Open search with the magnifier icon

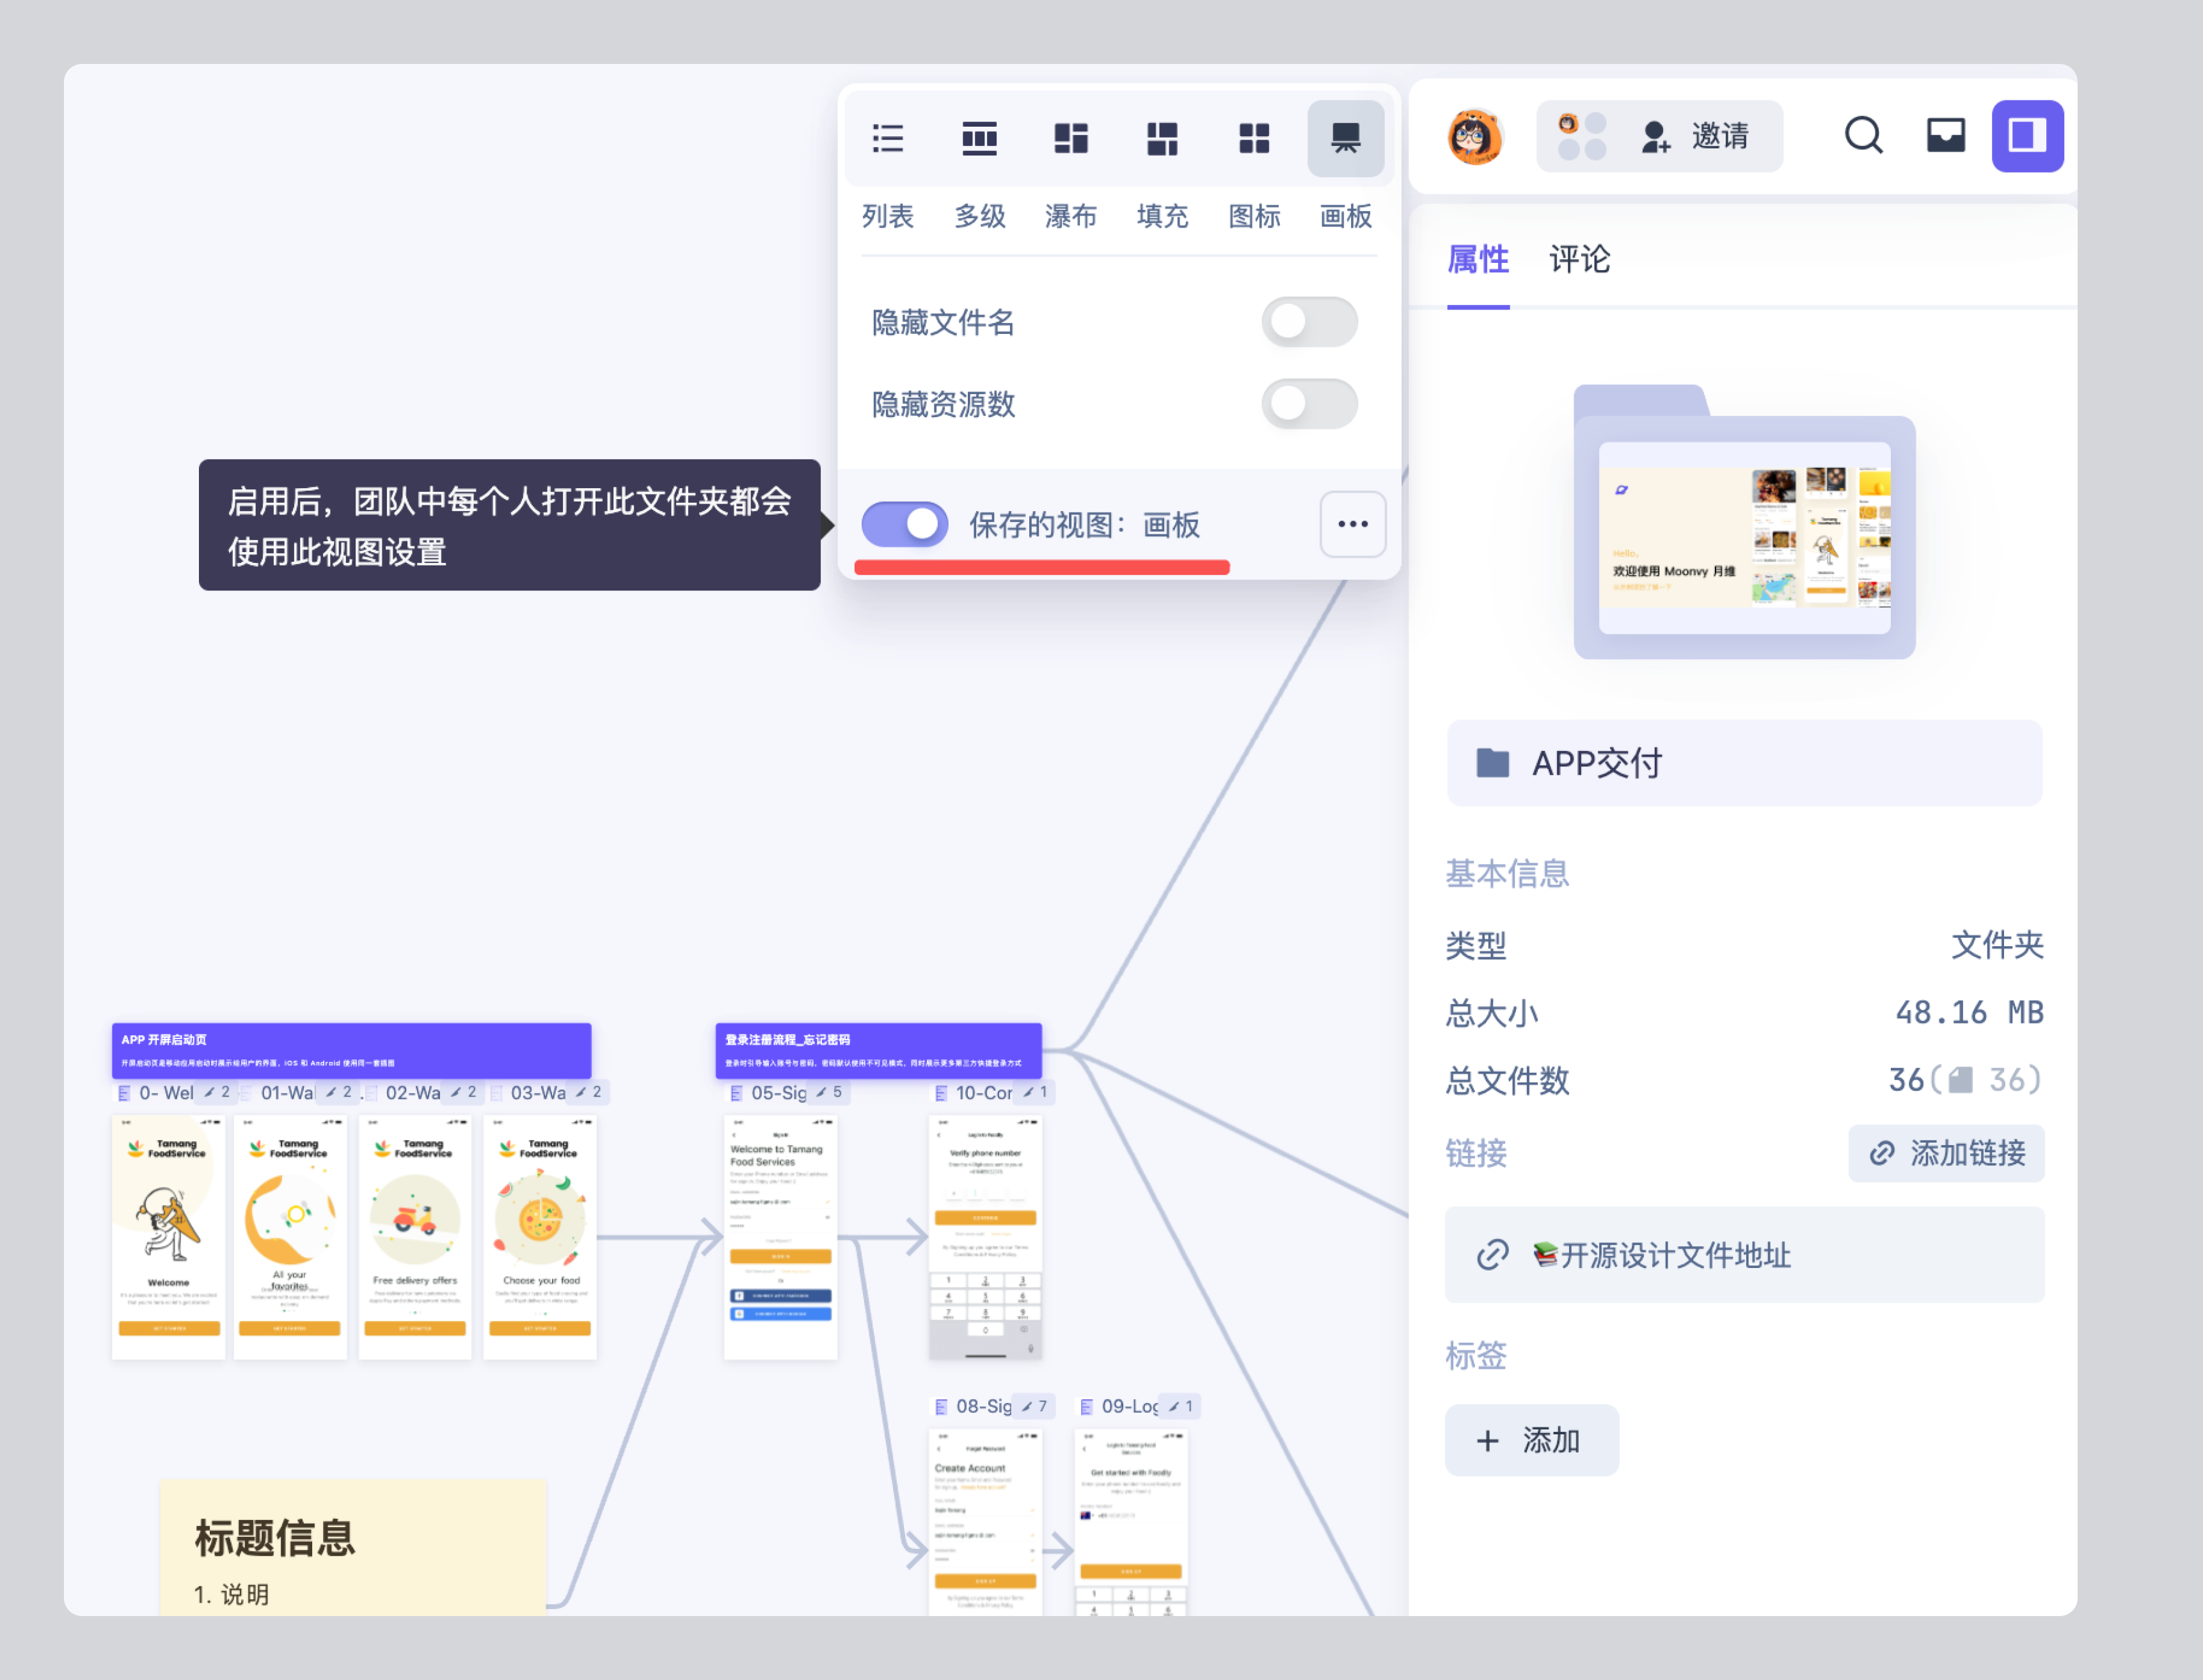pos(1863,135)
